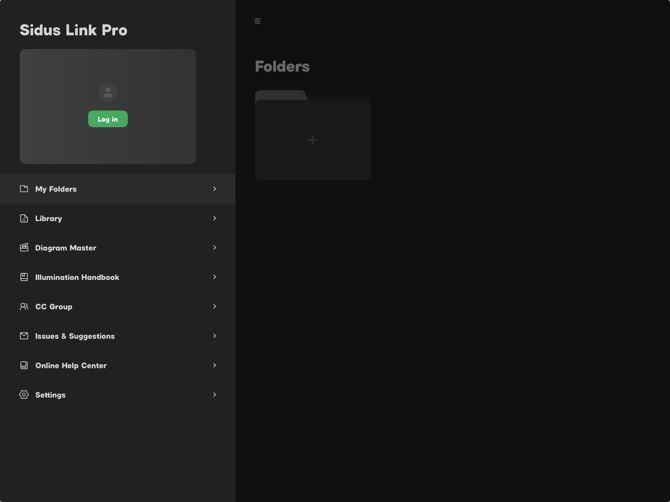Expand the Online Help Center chevron

tap(215, 365)
